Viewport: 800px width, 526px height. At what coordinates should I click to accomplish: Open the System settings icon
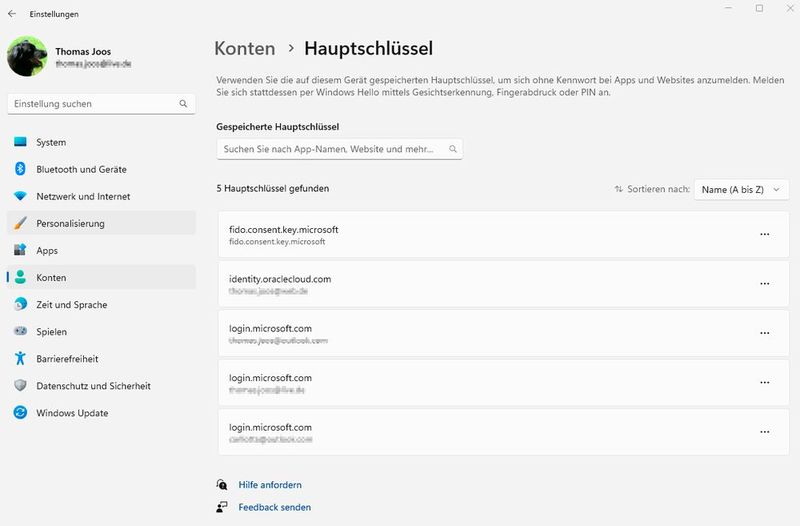click(20, 142)
